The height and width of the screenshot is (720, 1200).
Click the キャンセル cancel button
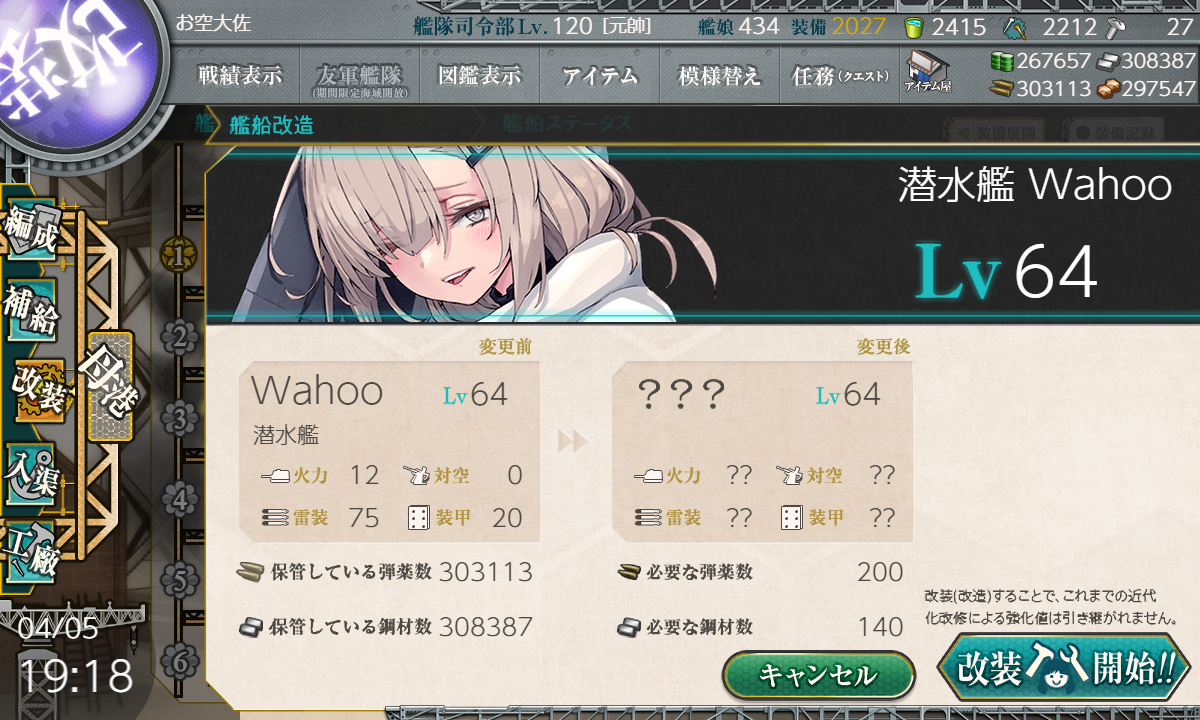819,676
